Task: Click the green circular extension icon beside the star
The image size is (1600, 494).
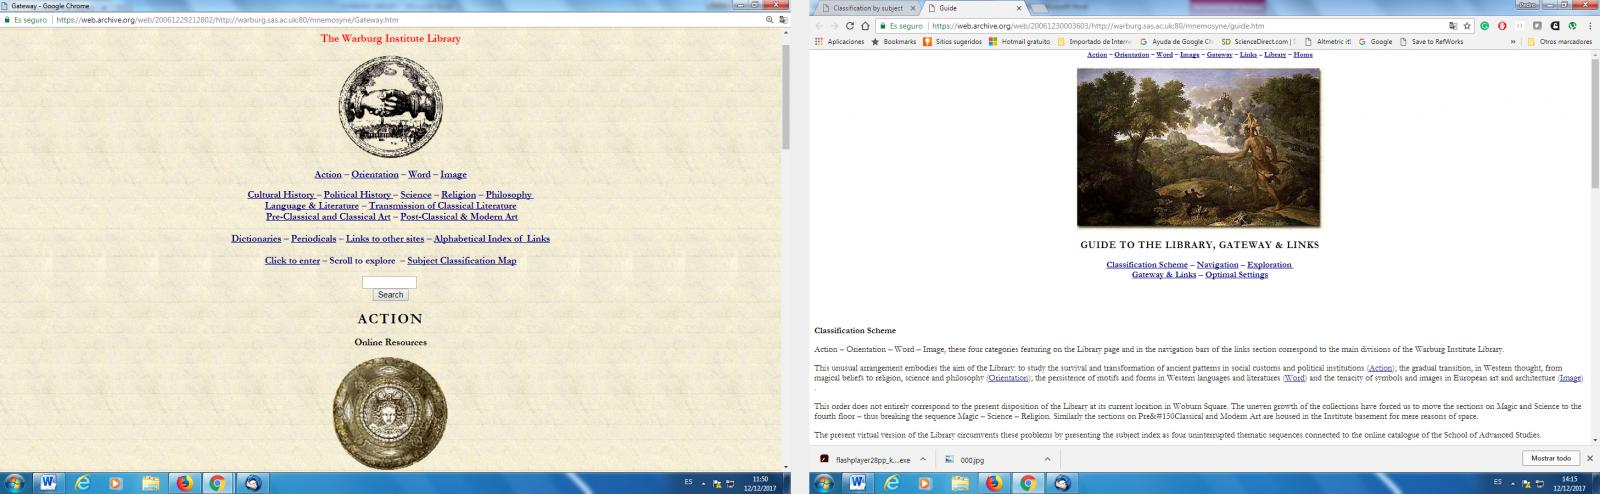Action: click(x=1485, y=26)
